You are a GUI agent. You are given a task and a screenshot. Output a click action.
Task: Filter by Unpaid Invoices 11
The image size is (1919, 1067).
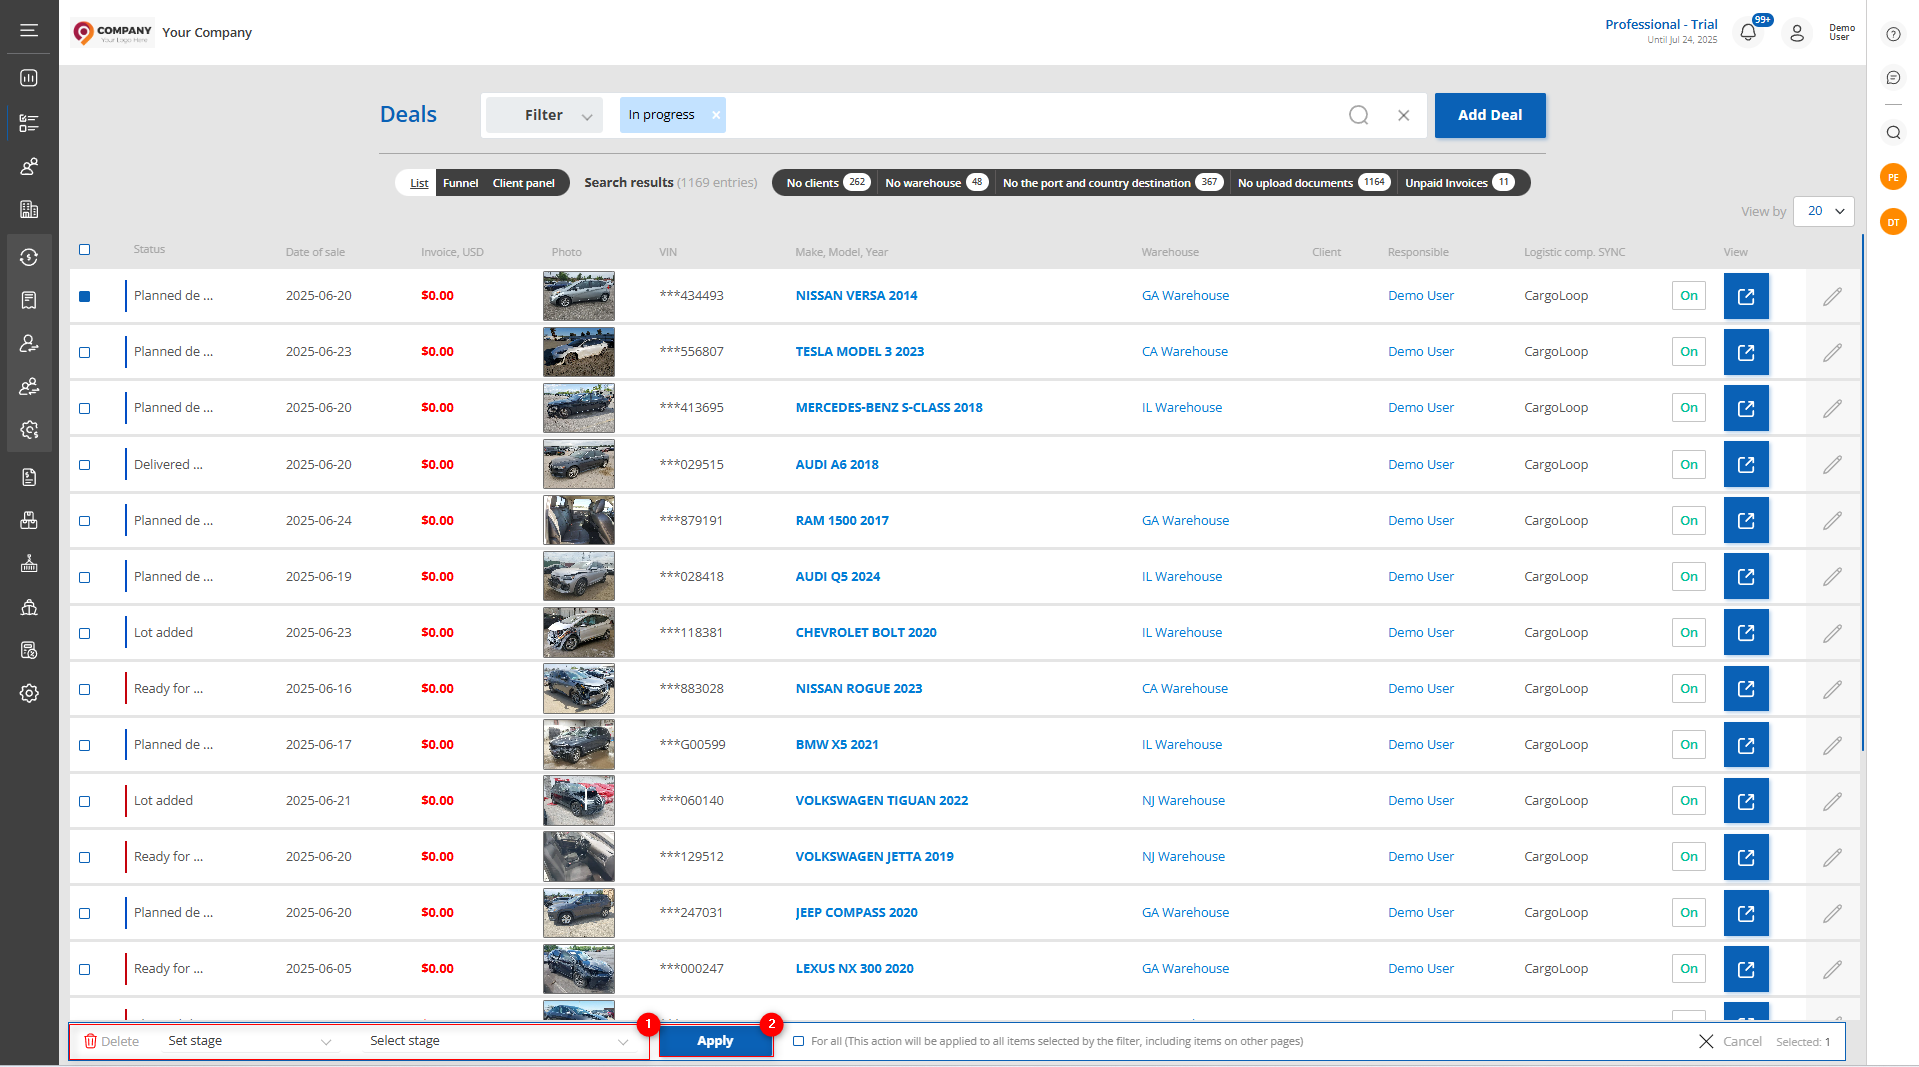[1459, 183]
